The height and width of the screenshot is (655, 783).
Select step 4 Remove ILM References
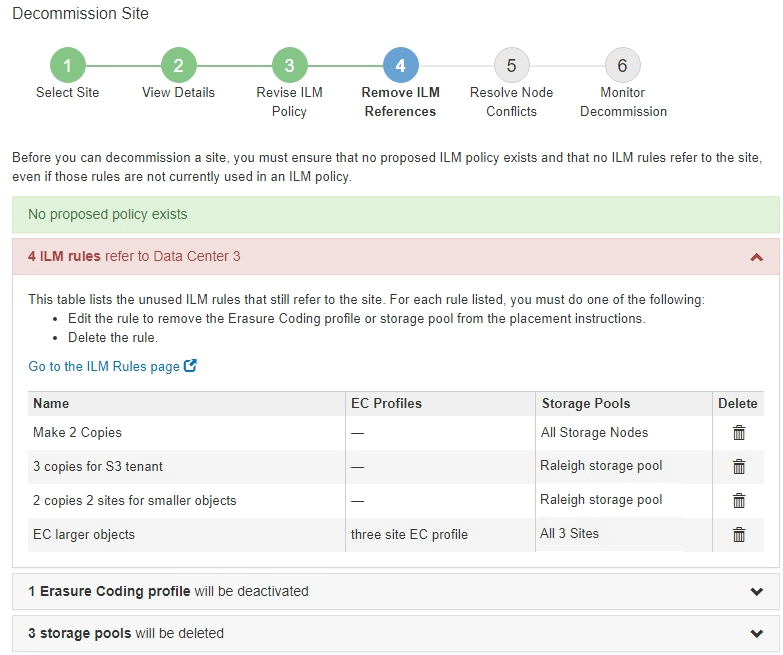pos(400,66)
